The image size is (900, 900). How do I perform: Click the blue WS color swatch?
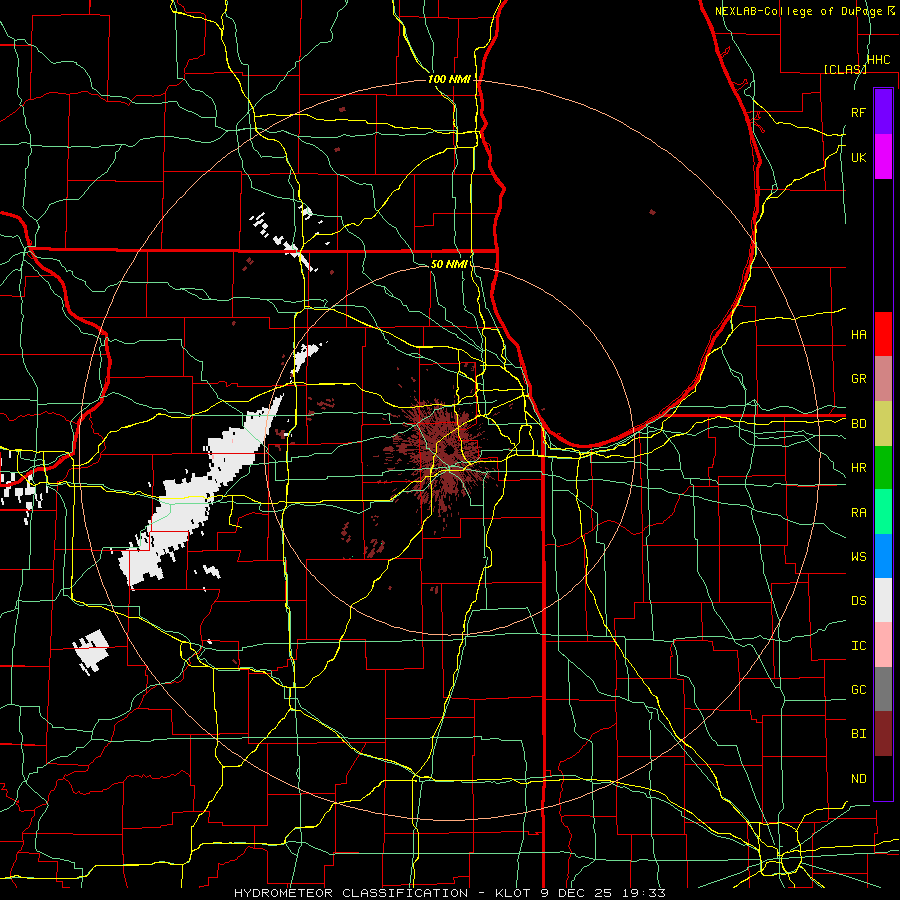(x=883, y=556)
